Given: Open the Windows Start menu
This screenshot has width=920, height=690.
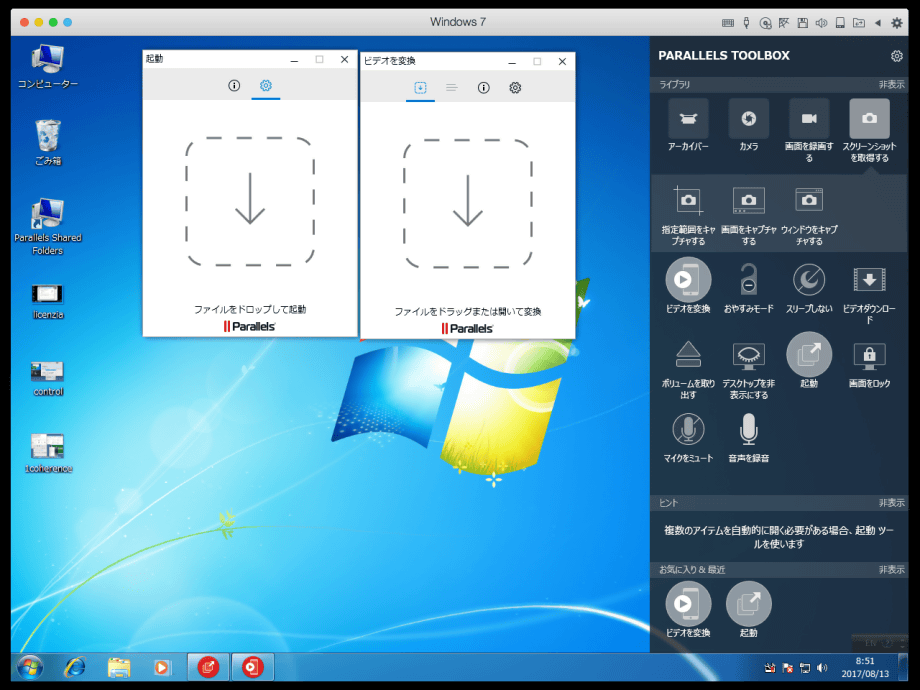Looking at the screenshot, I should 29,667.
